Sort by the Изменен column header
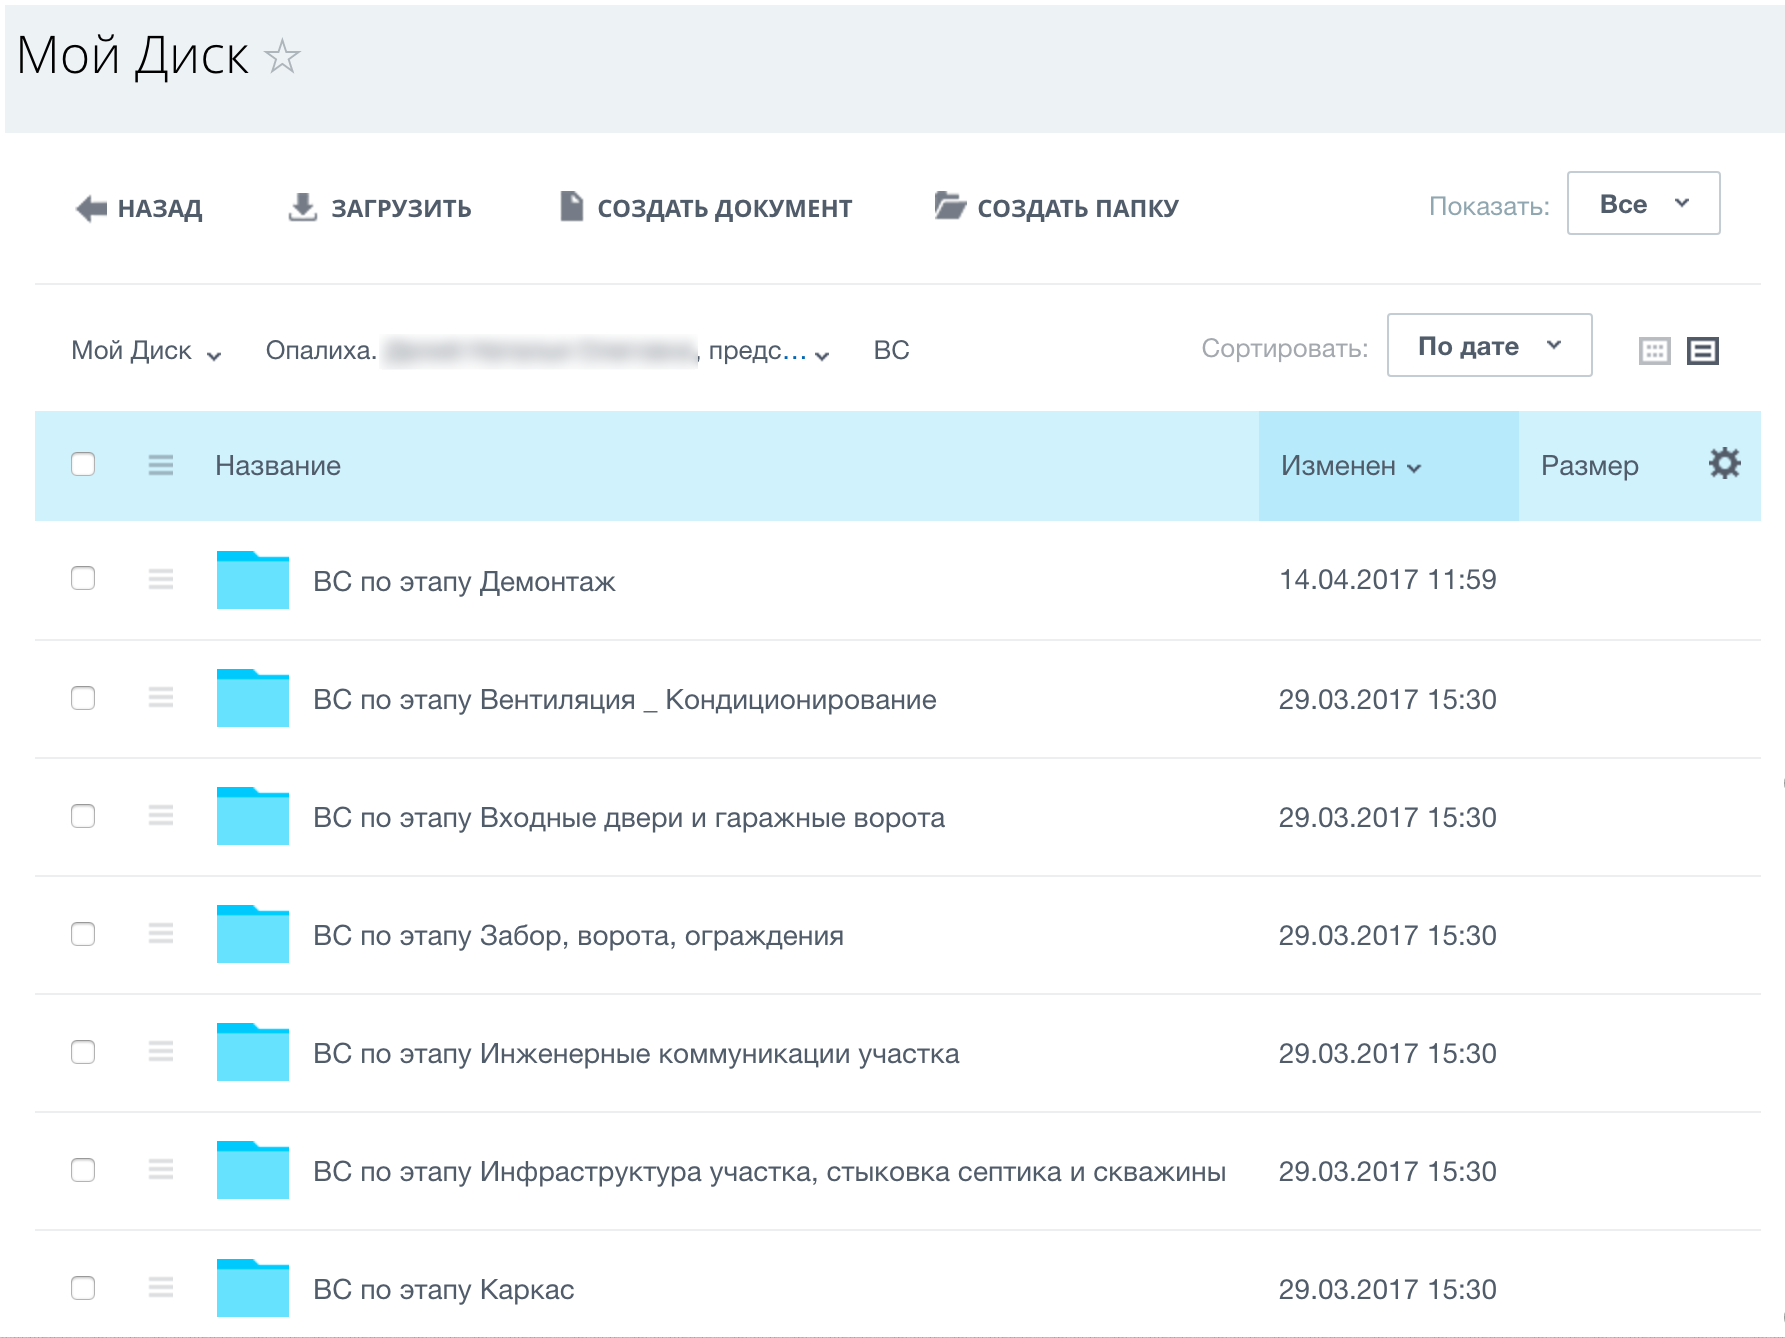This screenshot has height=1338, width=1785. coord(1350,466)
